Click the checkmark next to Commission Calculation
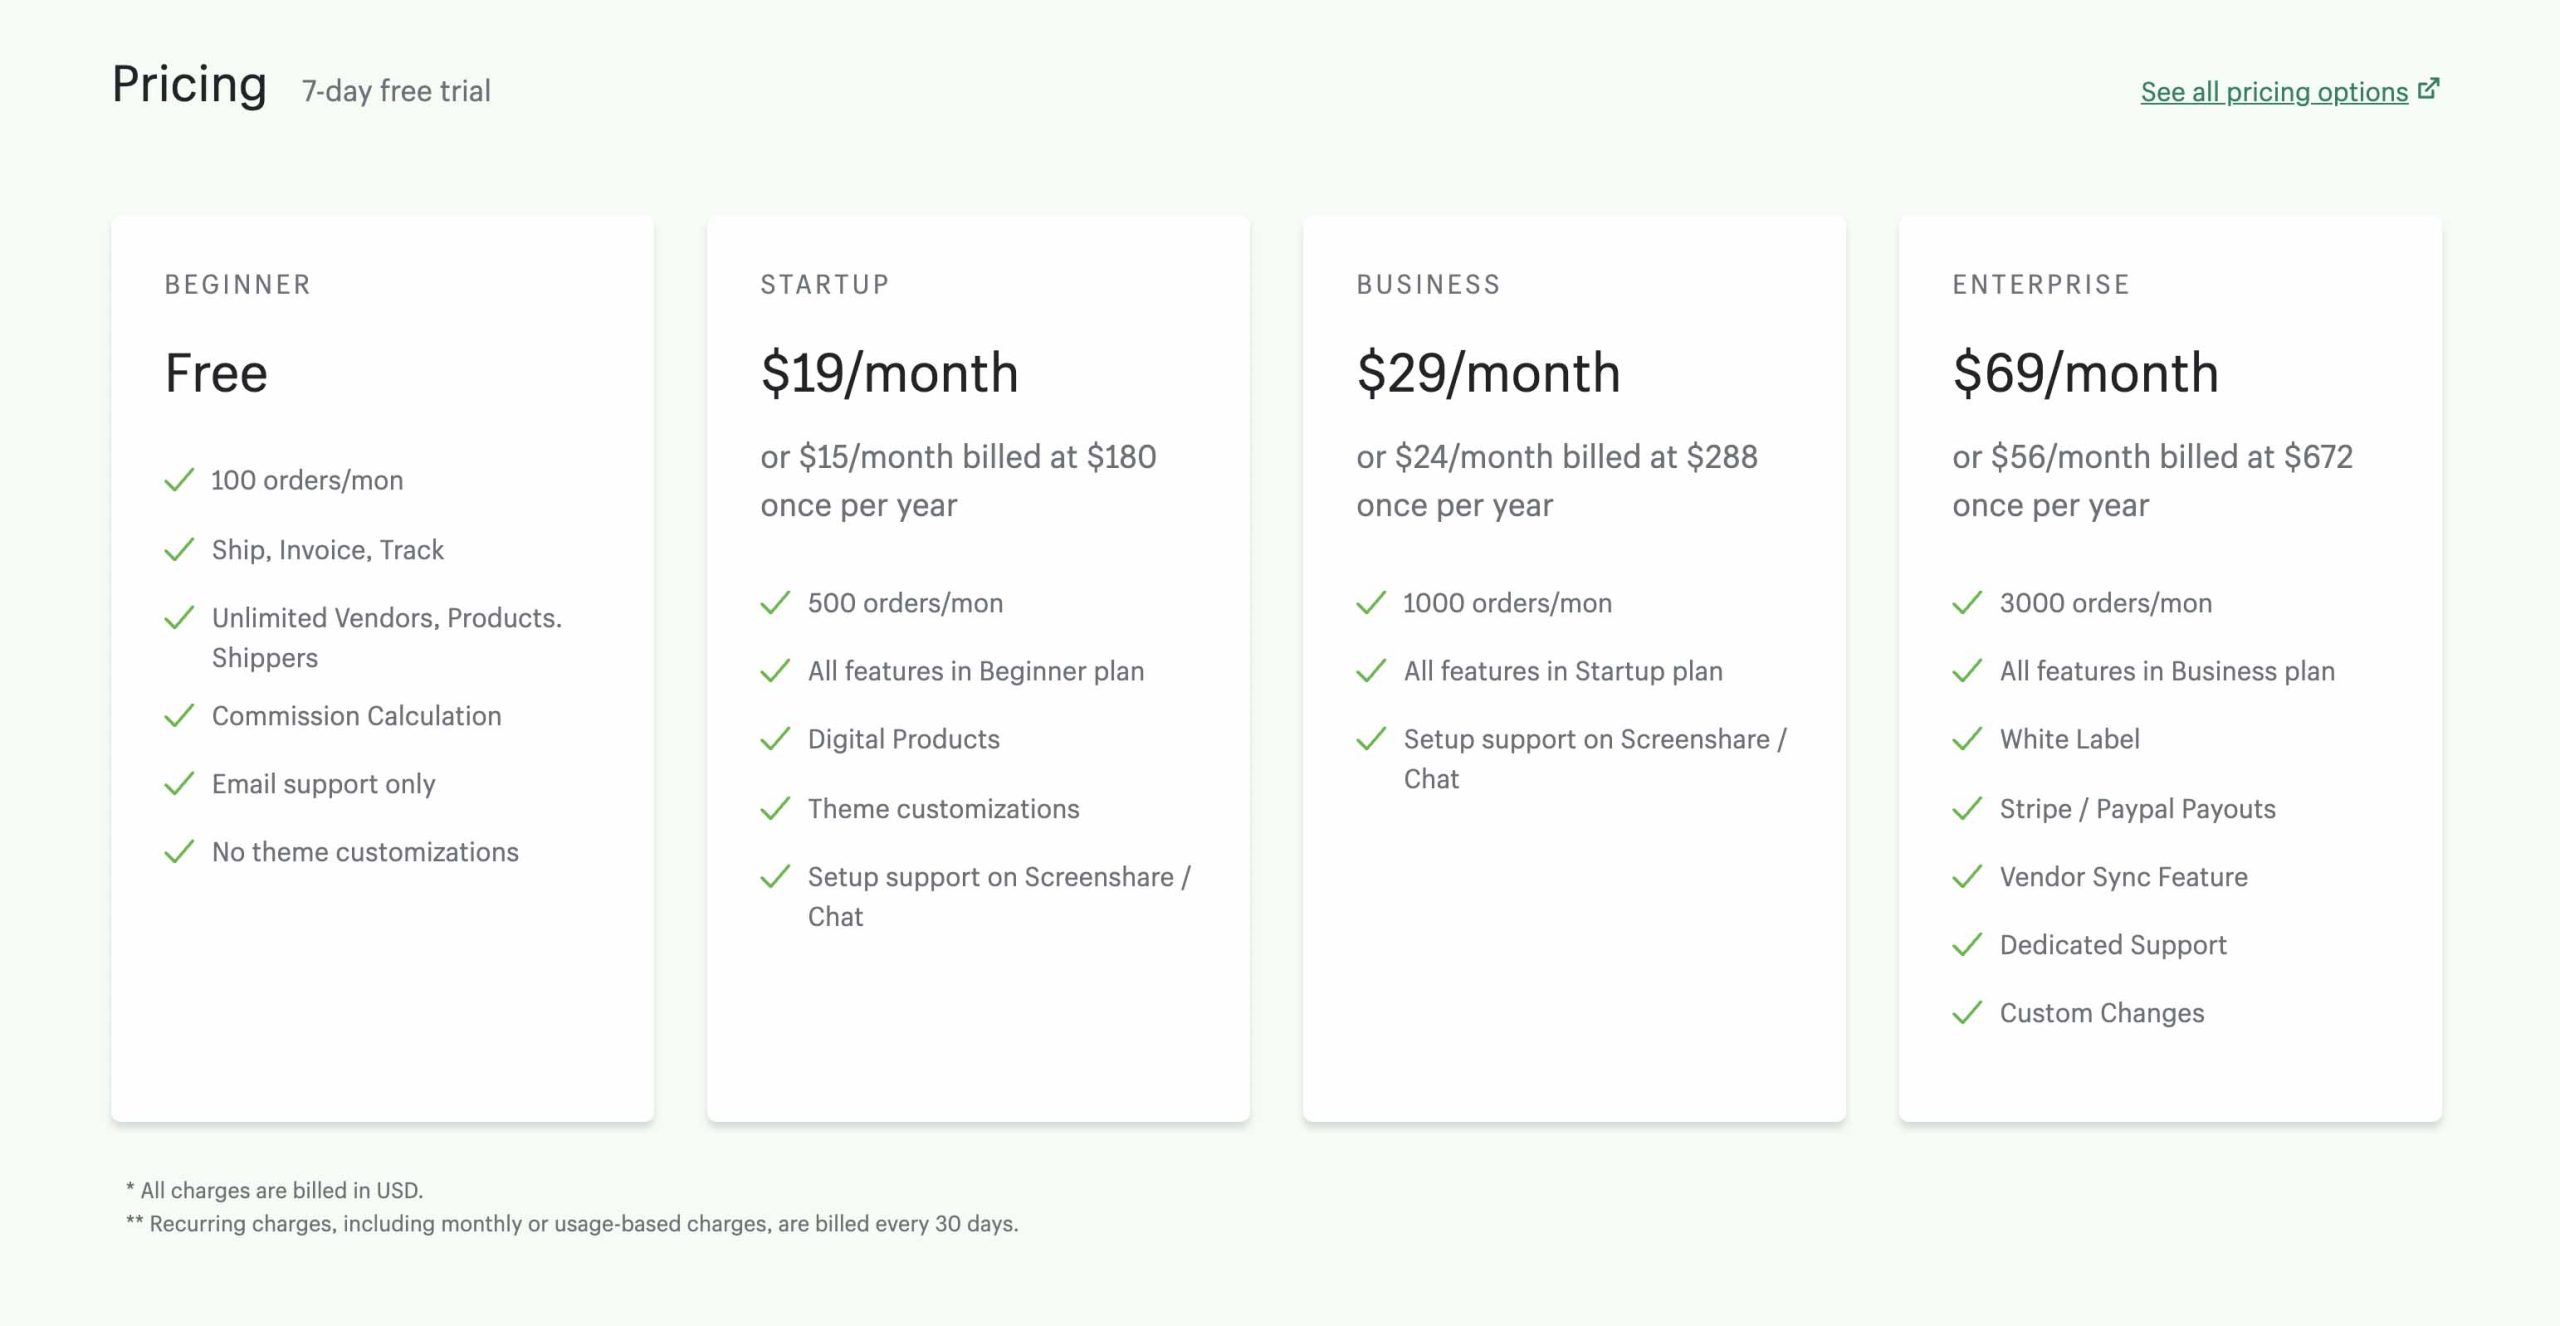Image resolution: width=2560 pixels, height=1326 pixels. pos(179,716)
